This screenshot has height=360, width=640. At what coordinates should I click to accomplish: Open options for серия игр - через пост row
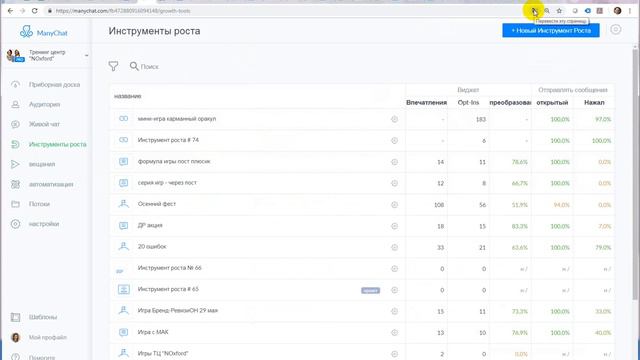point(394,183)
